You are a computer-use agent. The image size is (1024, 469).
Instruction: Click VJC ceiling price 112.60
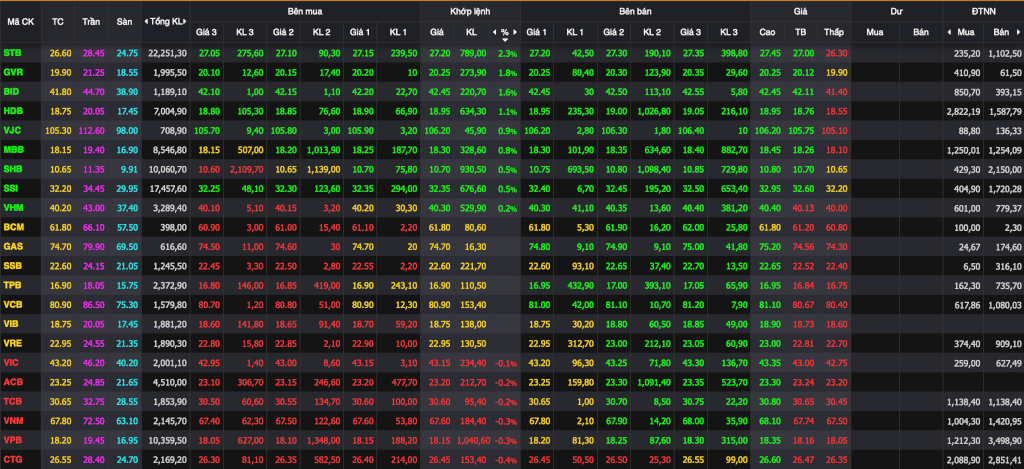[x=91, y=131]
